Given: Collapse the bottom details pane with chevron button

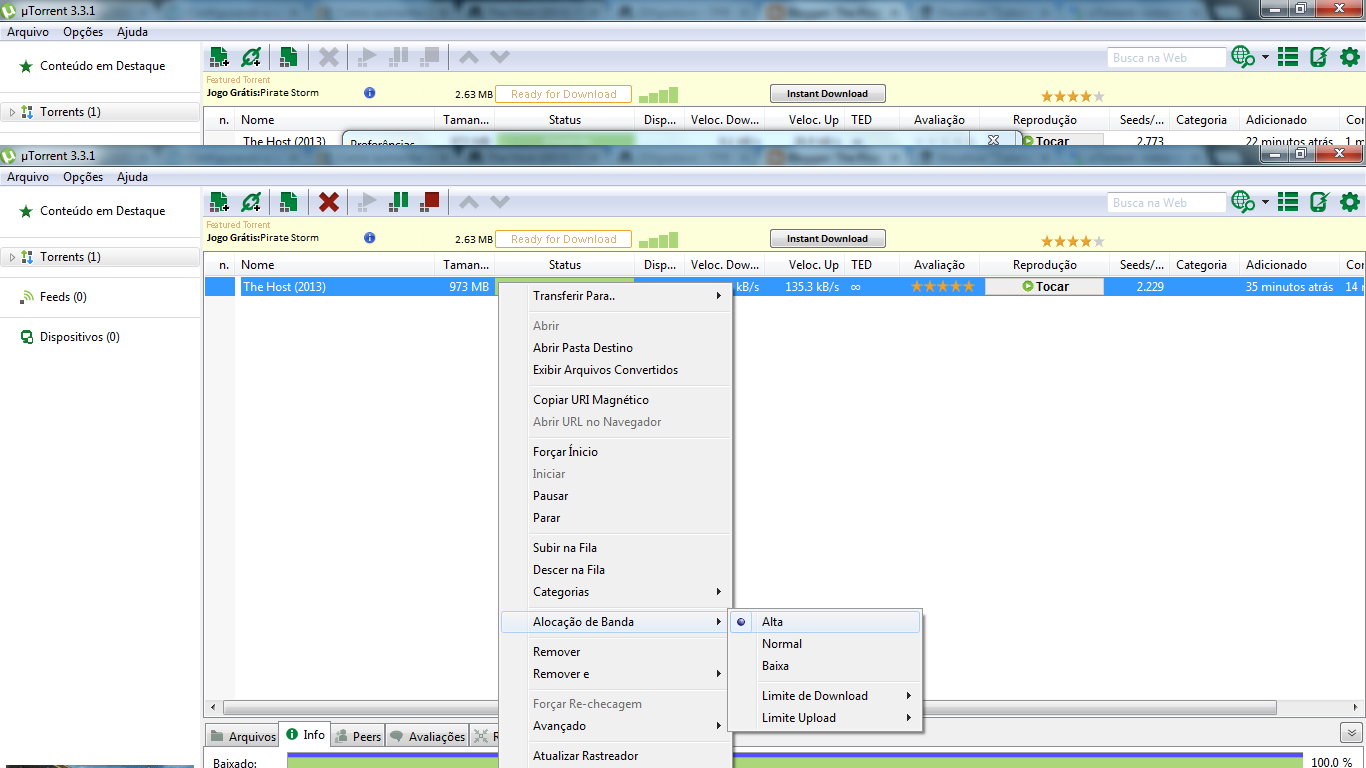Looking at the screenshot, I should (1350, 733).
